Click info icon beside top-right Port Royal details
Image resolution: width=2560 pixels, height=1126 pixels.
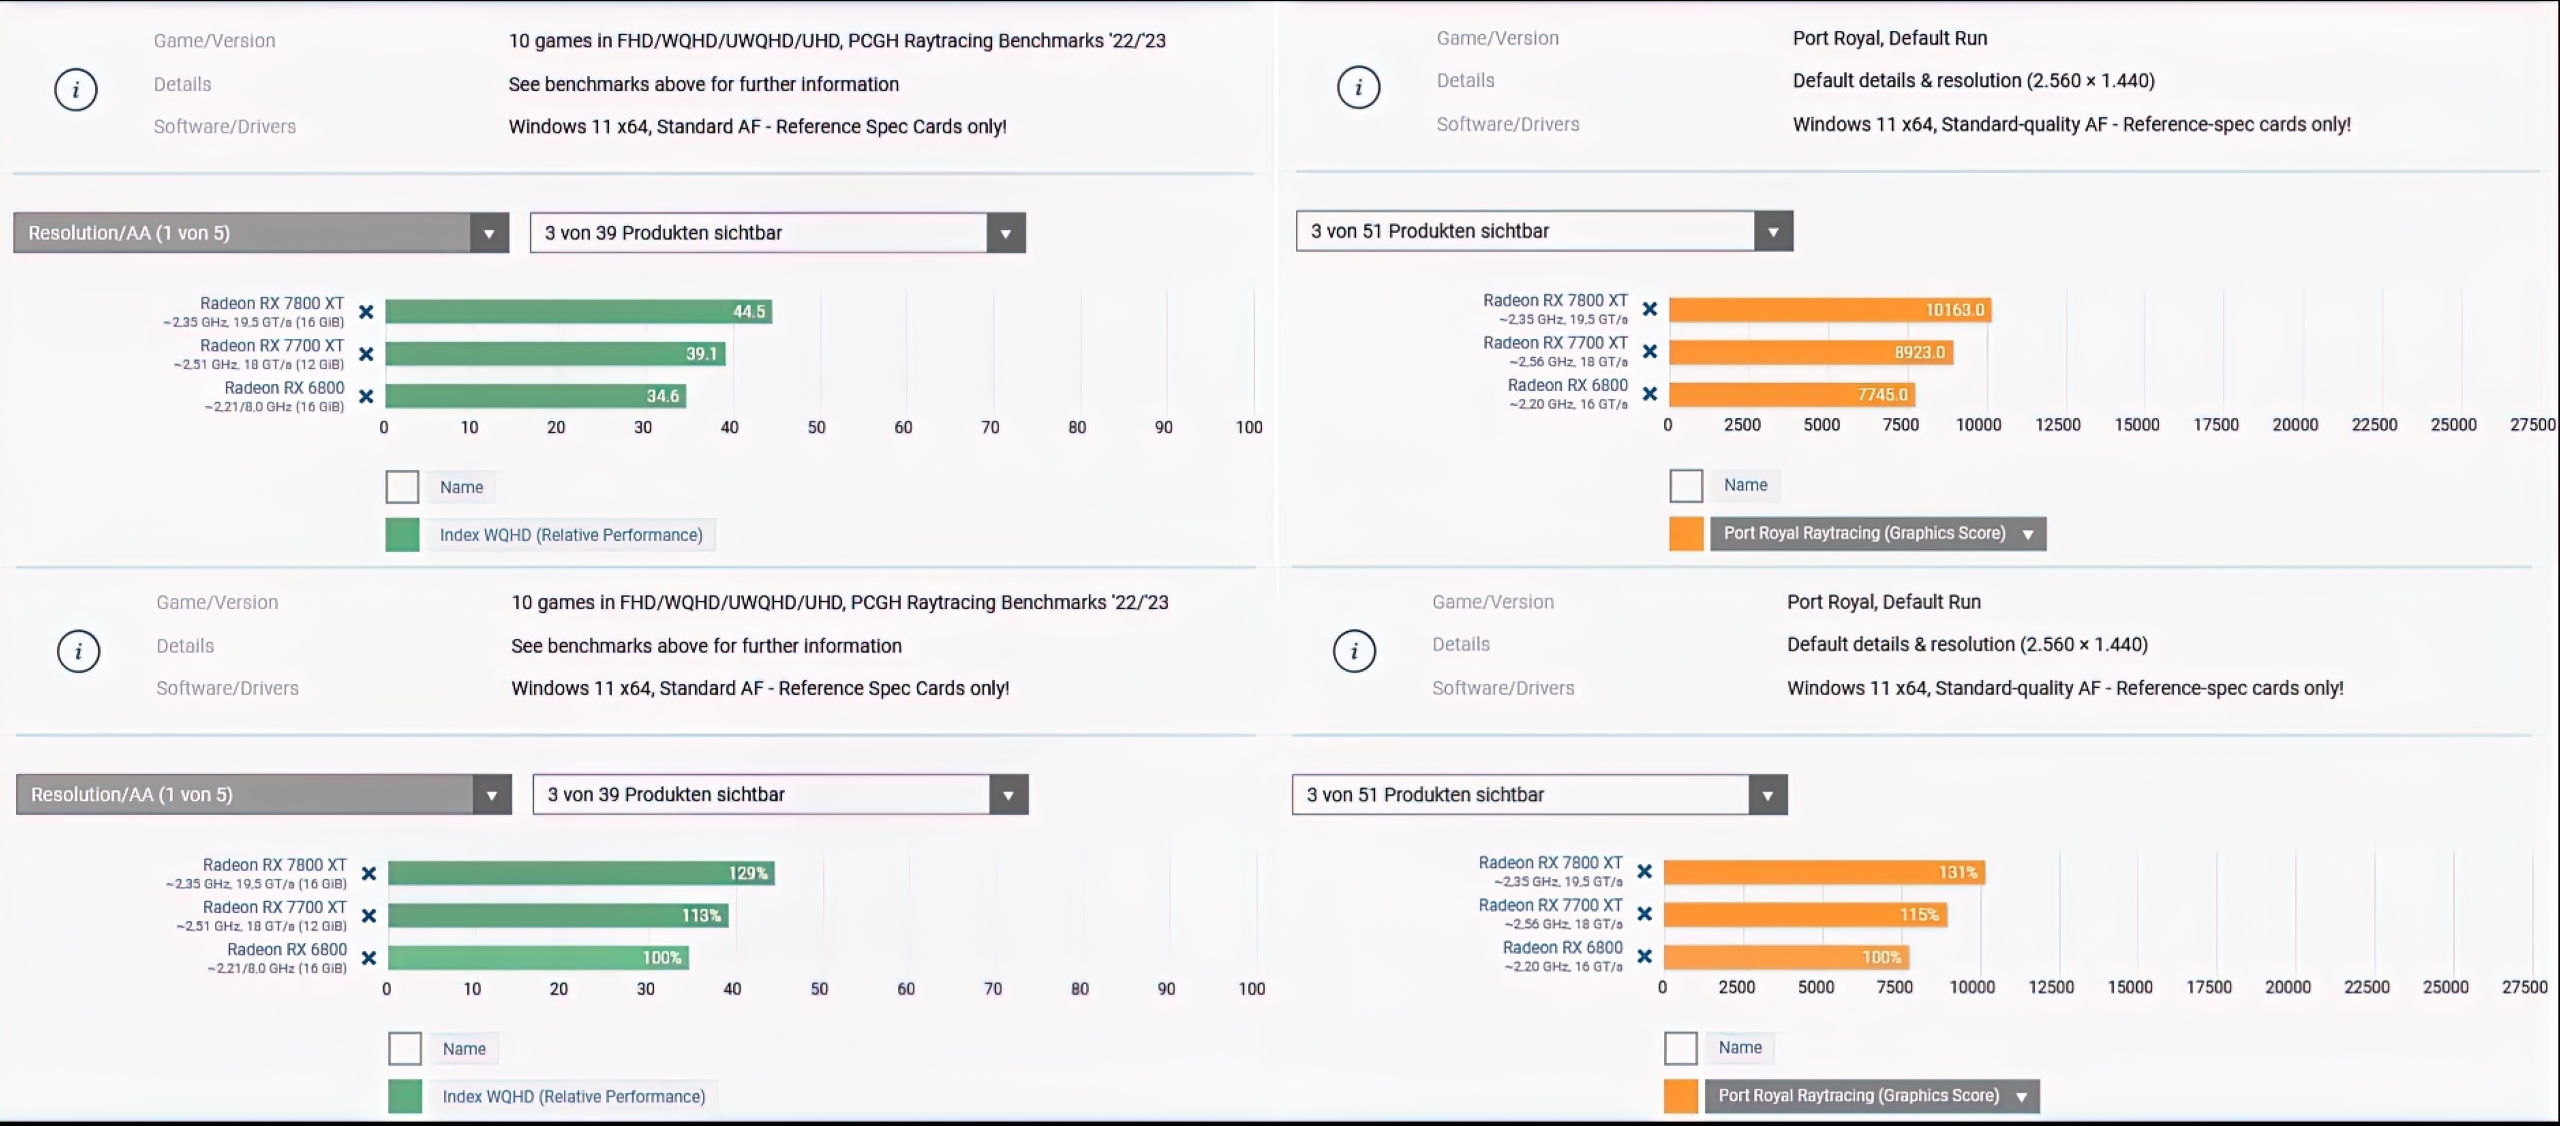pos(1358,88)
